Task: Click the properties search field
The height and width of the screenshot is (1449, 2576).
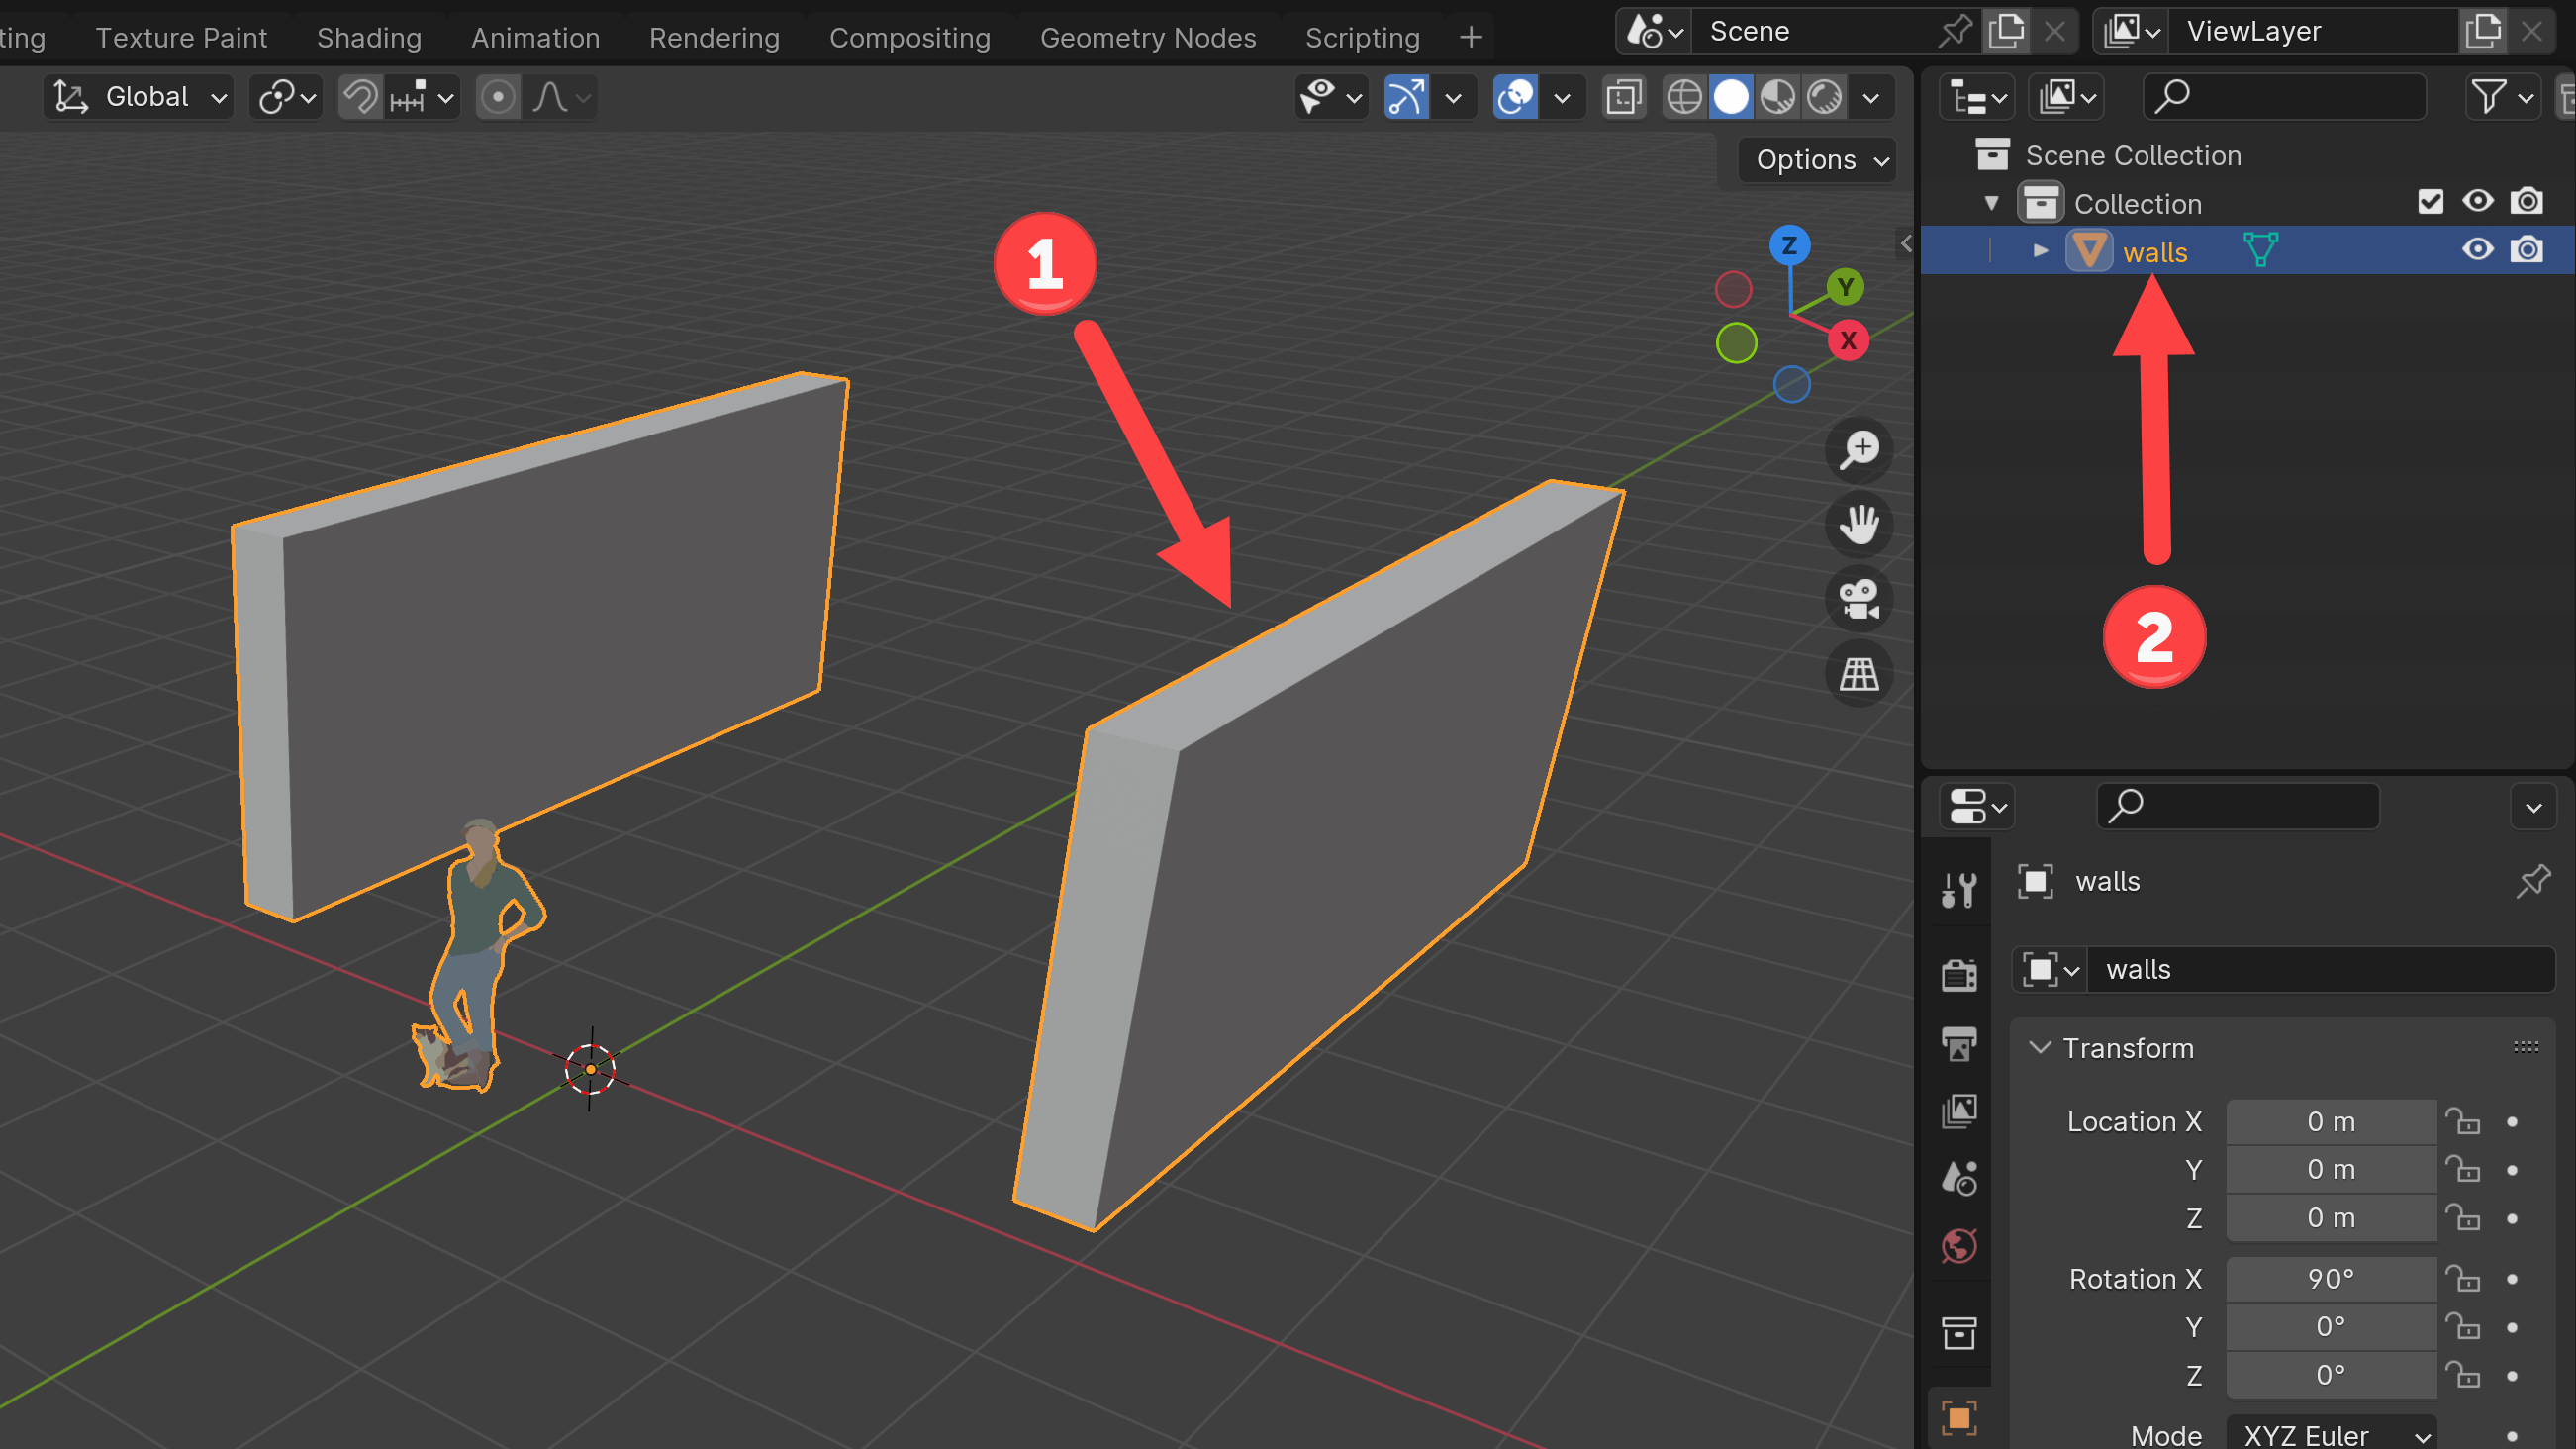Action: pos(2238,806)
